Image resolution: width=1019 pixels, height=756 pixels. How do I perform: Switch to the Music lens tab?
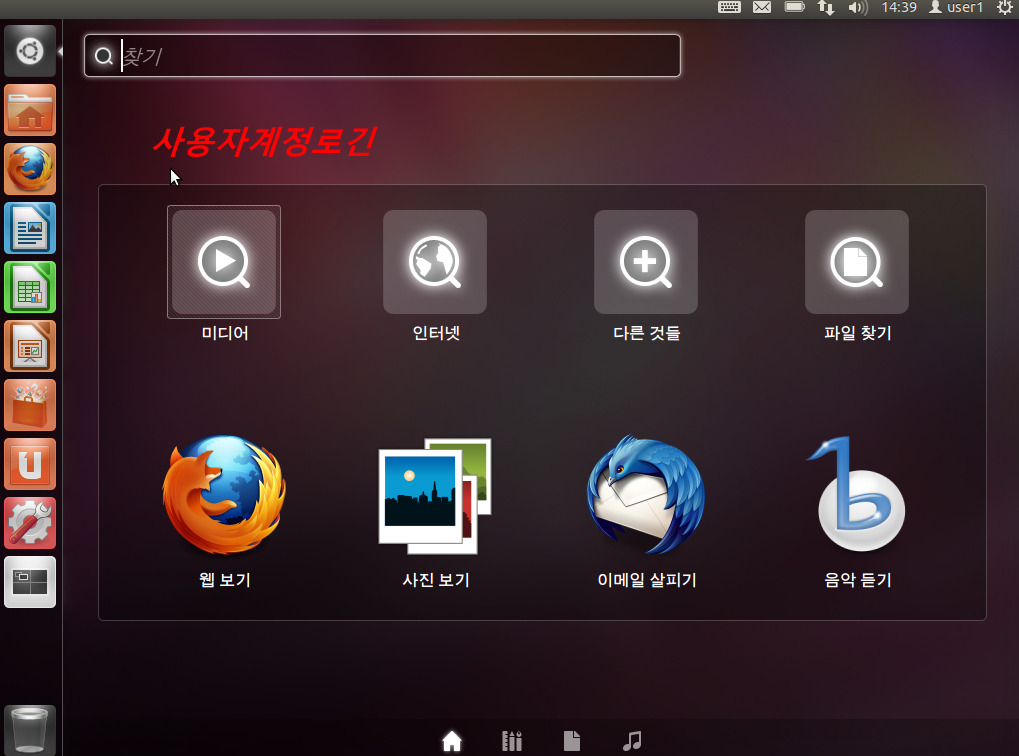(x=631, y=741)
